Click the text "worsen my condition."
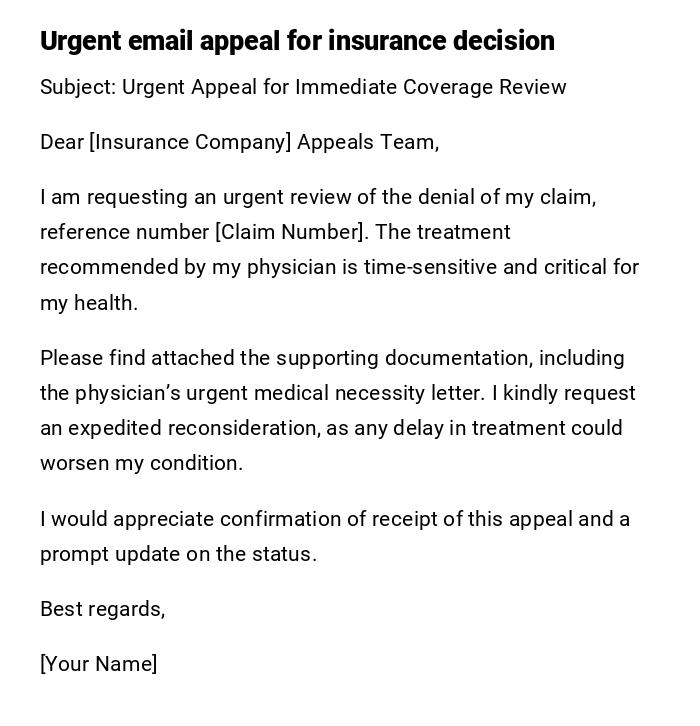The image size is (700, 726). pyautogui.click(x=141, y=463)
